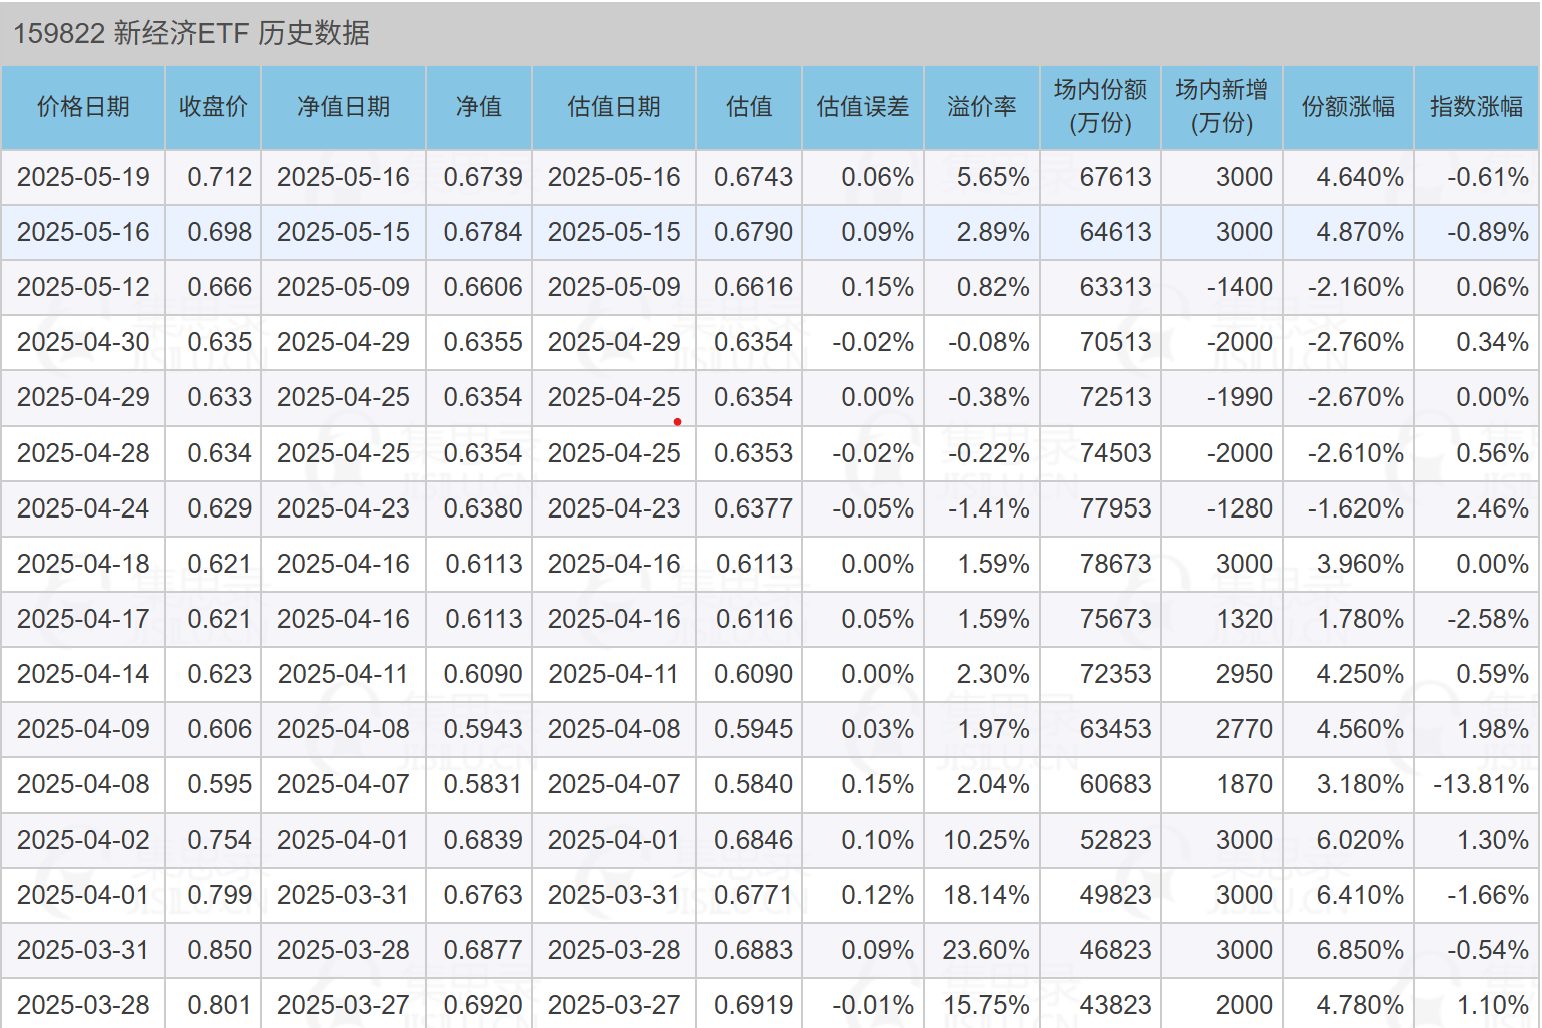Click the 估值日期 column header
1542x1028 pixels.
click(x=614, y=107)
